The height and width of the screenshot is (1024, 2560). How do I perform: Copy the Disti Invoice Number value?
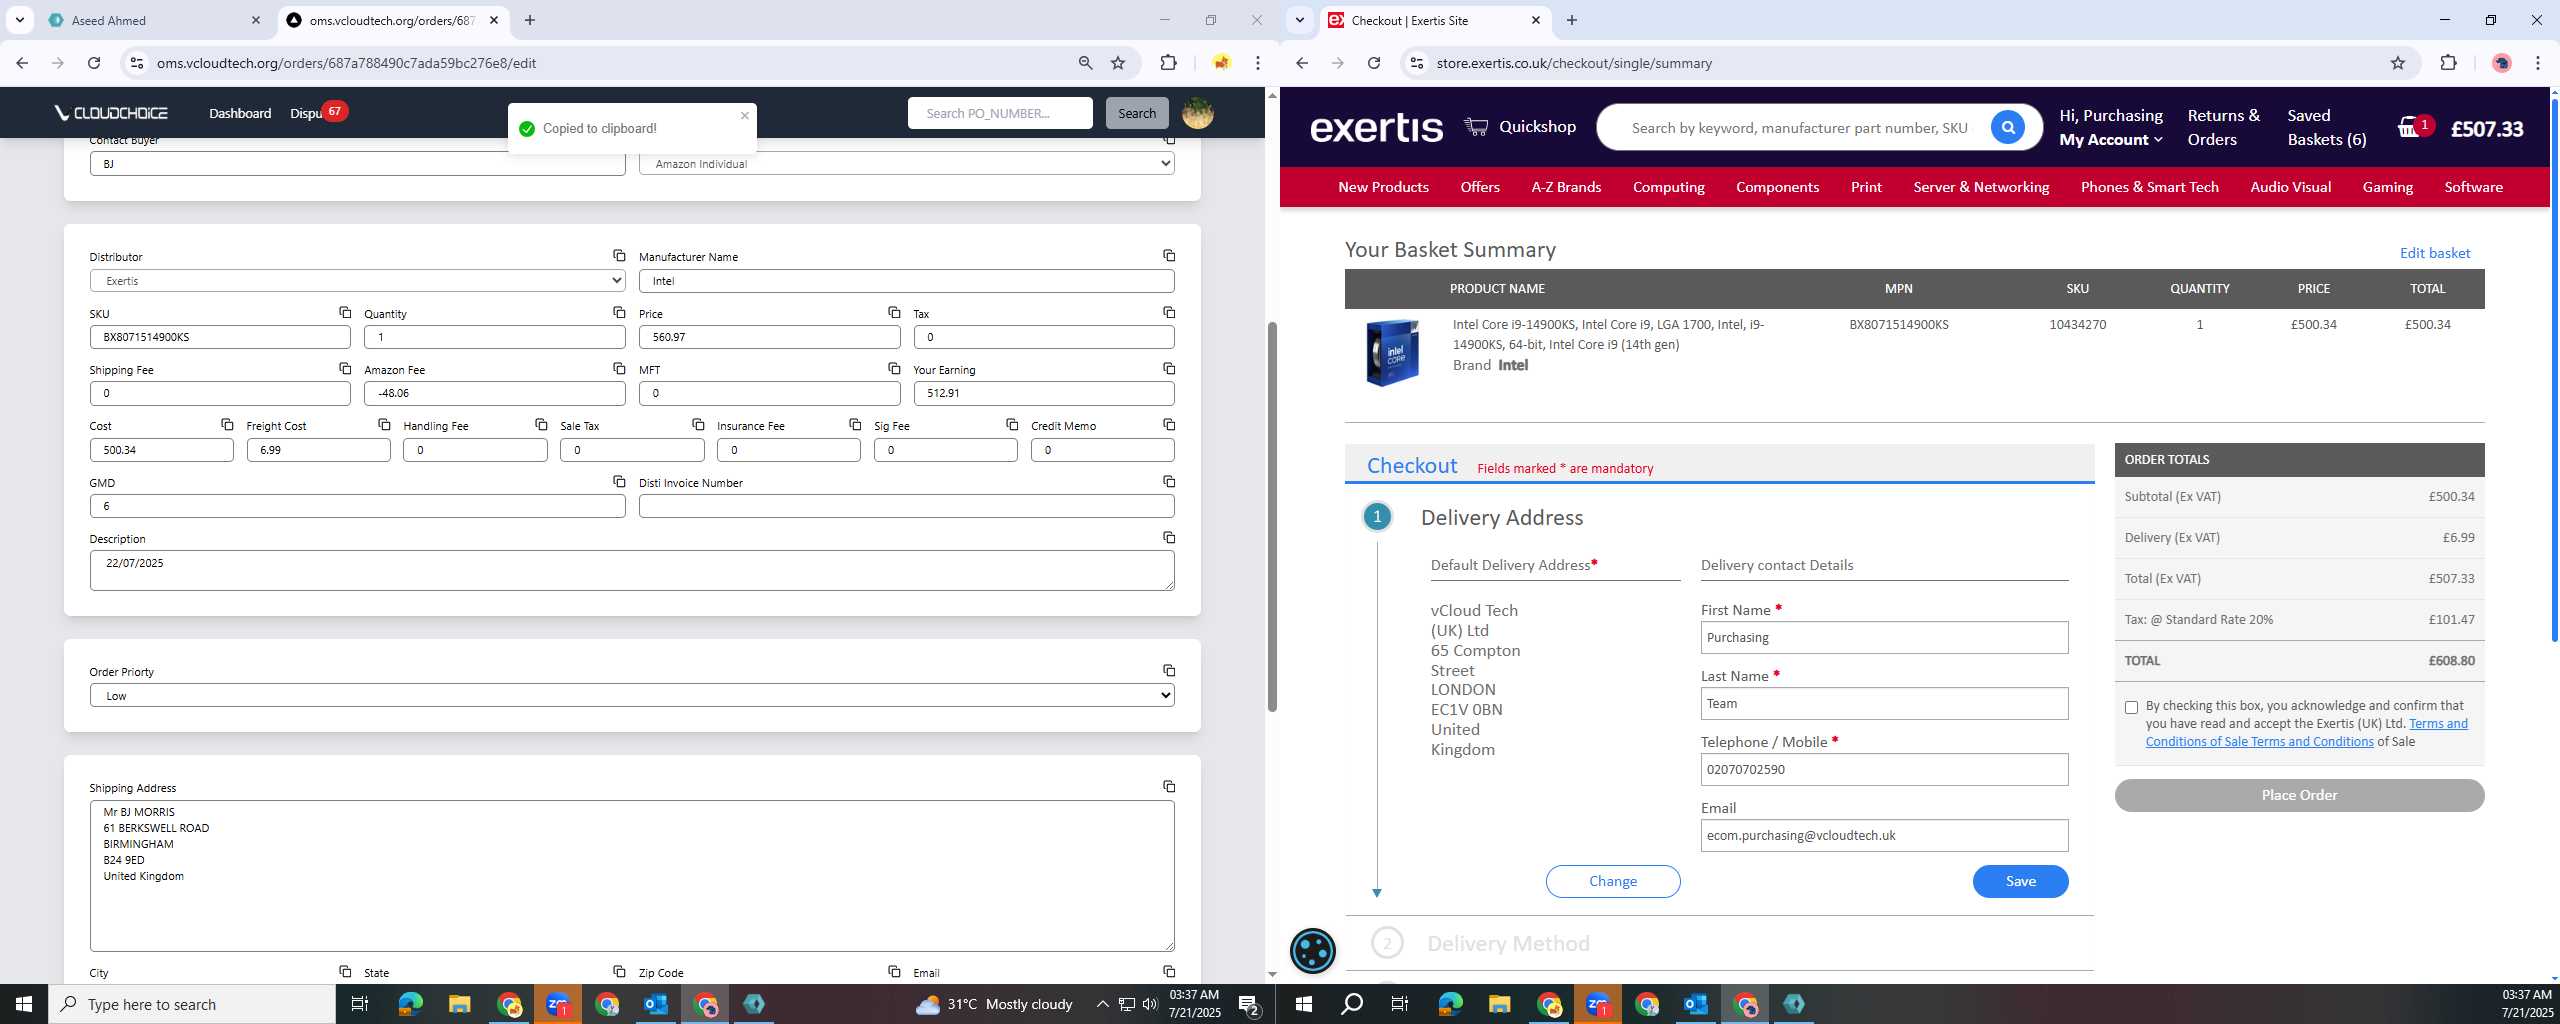tap(1169, 481)
